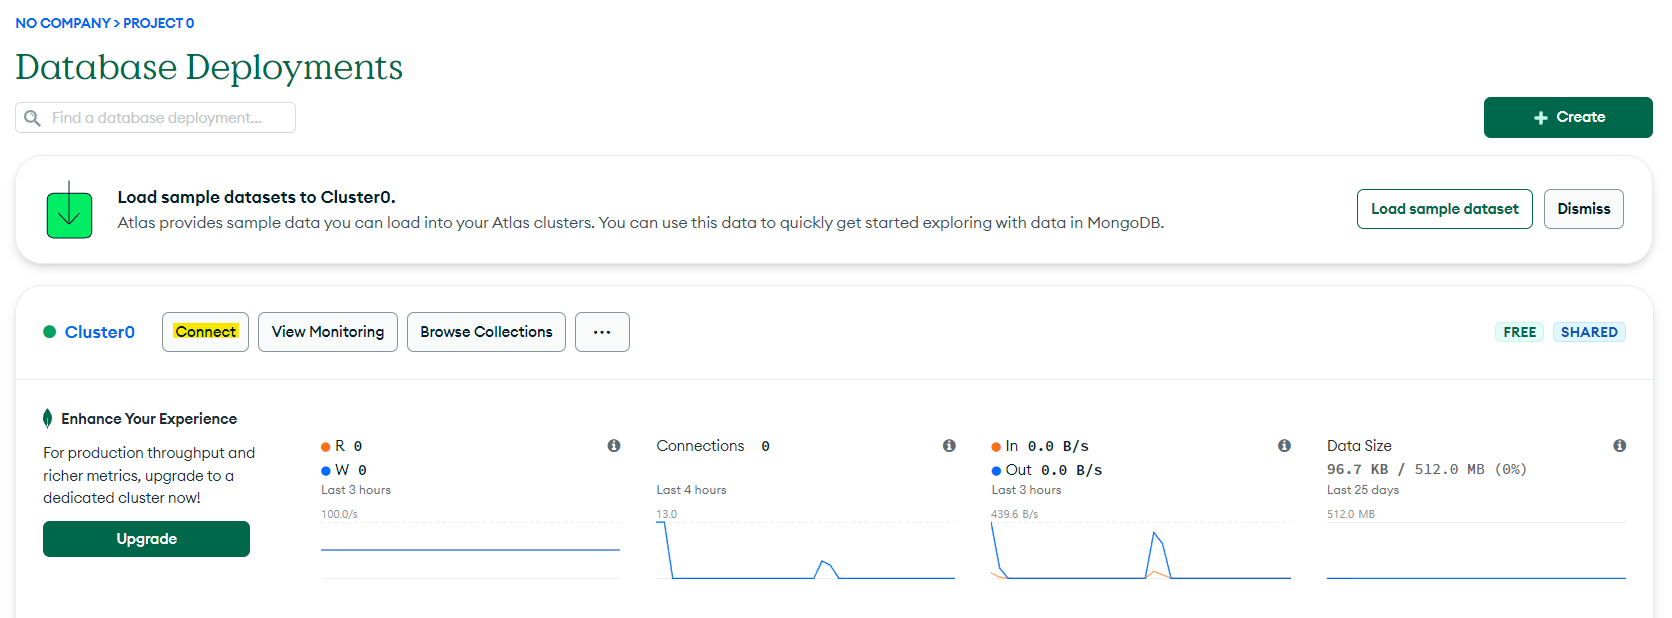Viewport: 1672px width, 618px height.
Task: Click the Create deployment button
Action: (x=1568, y=117)
